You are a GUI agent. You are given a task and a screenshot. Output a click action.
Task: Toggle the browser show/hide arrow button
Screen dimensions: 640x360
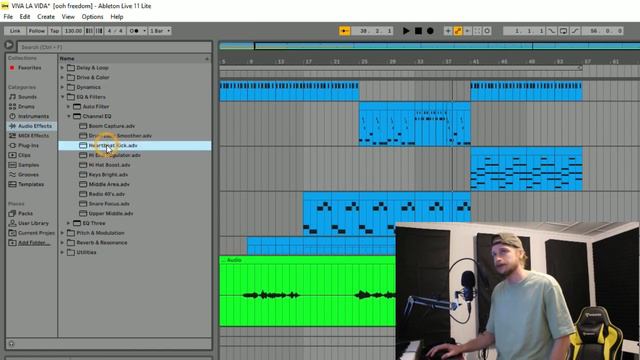pos(9,45)
